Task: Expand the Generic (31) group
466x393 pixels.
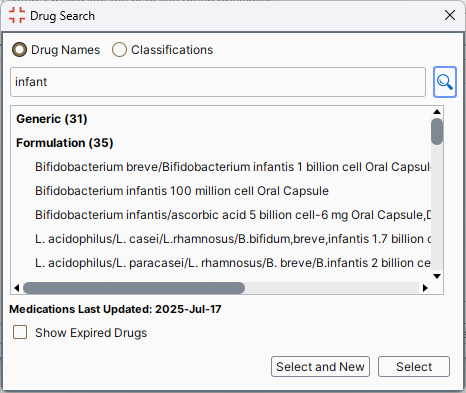Action: [x=52, y=119]
